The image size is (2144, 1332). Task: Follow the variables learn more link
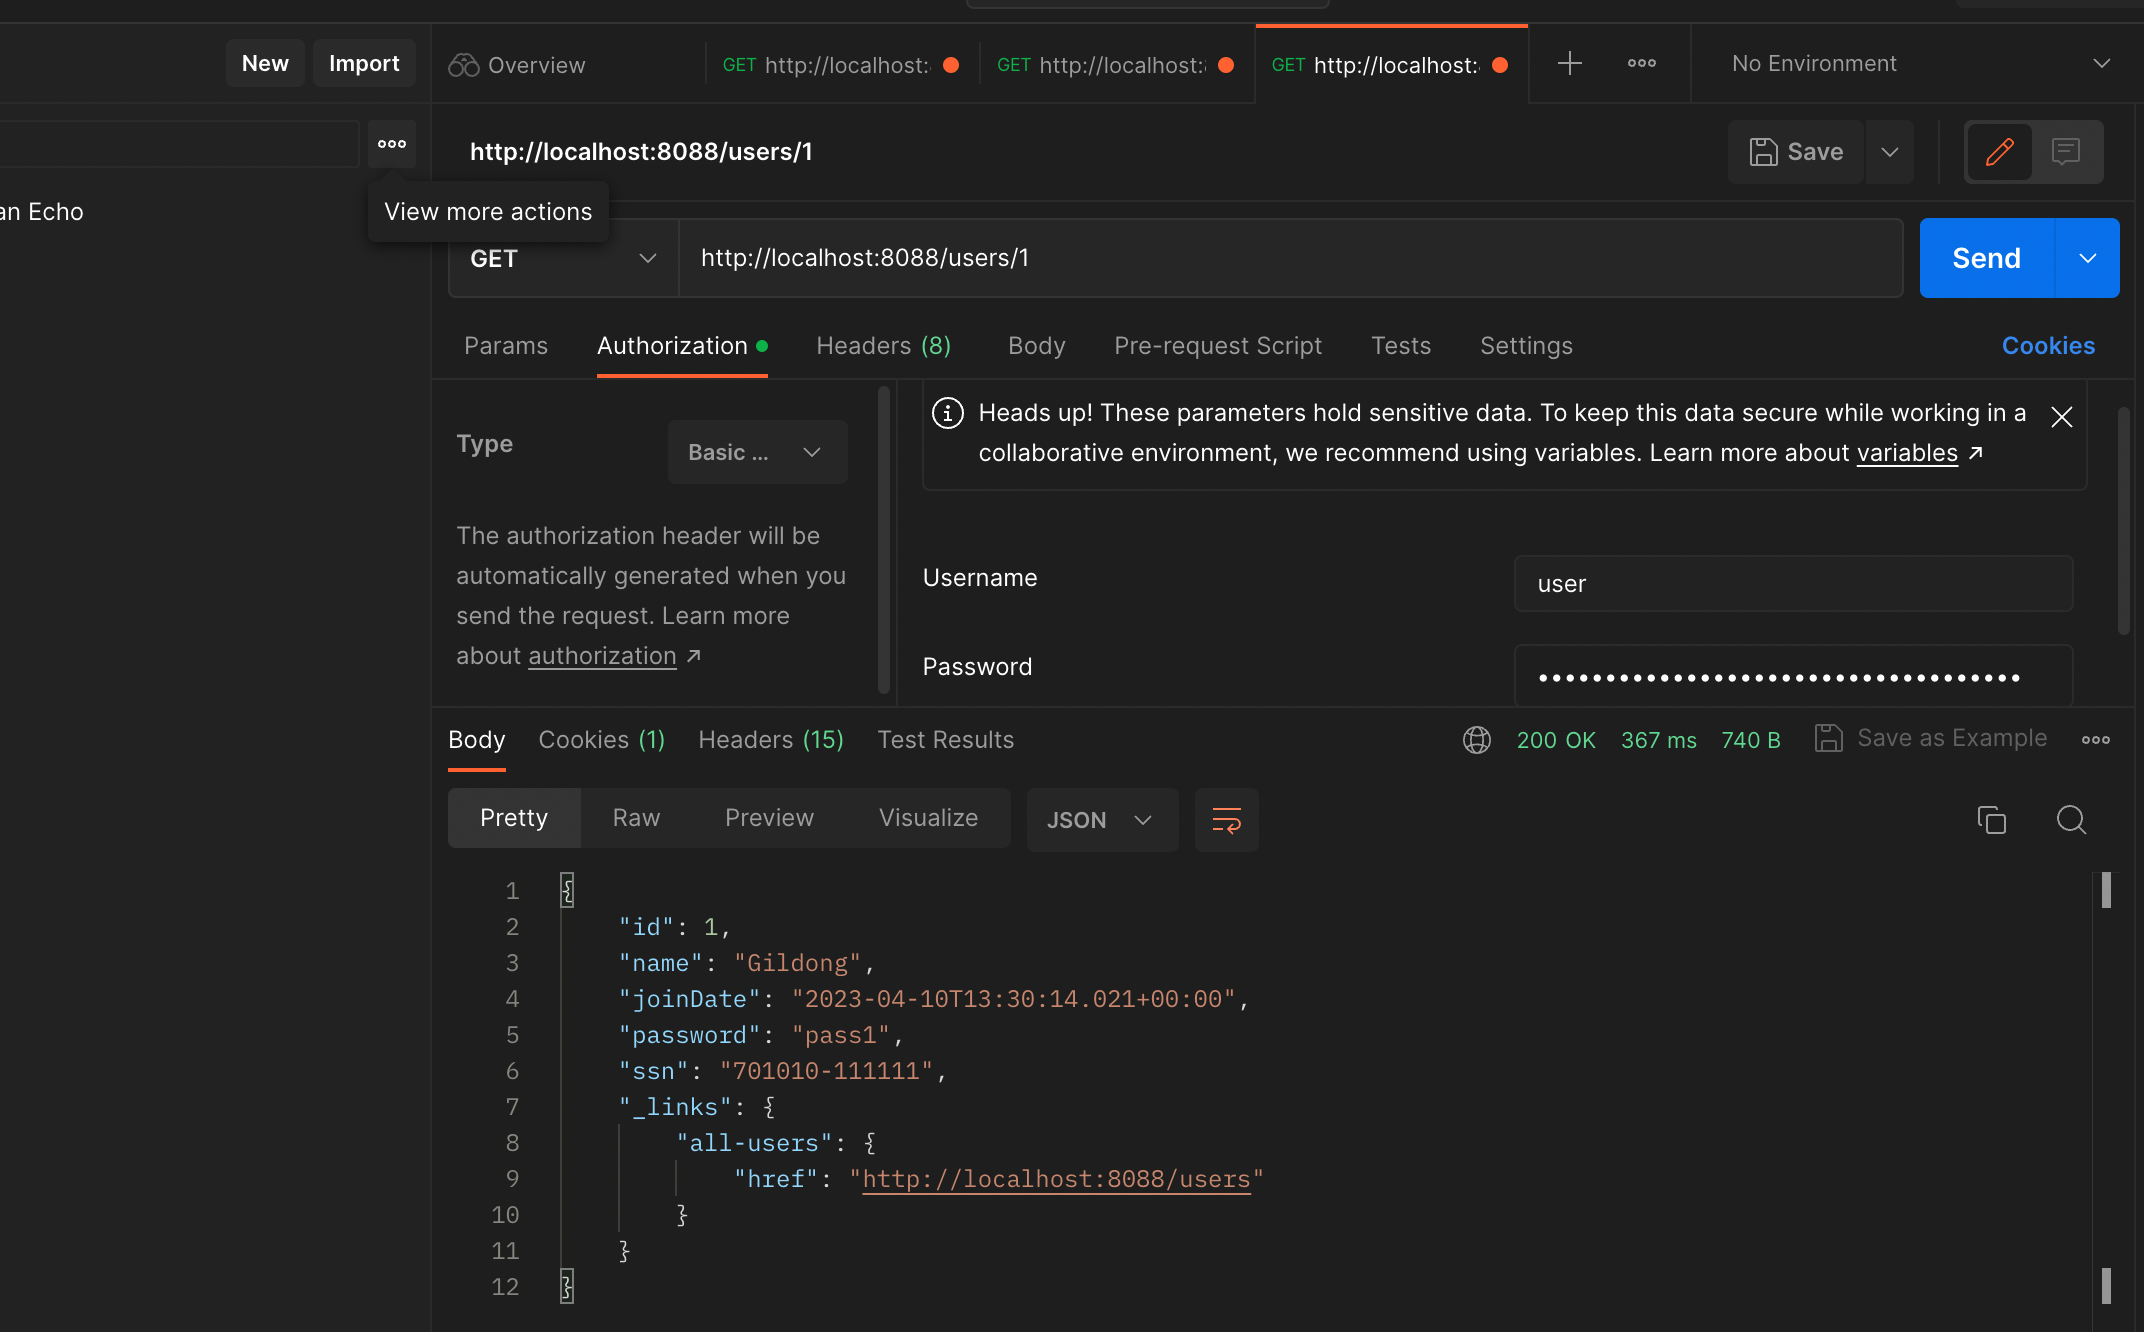click(1907, 453)
